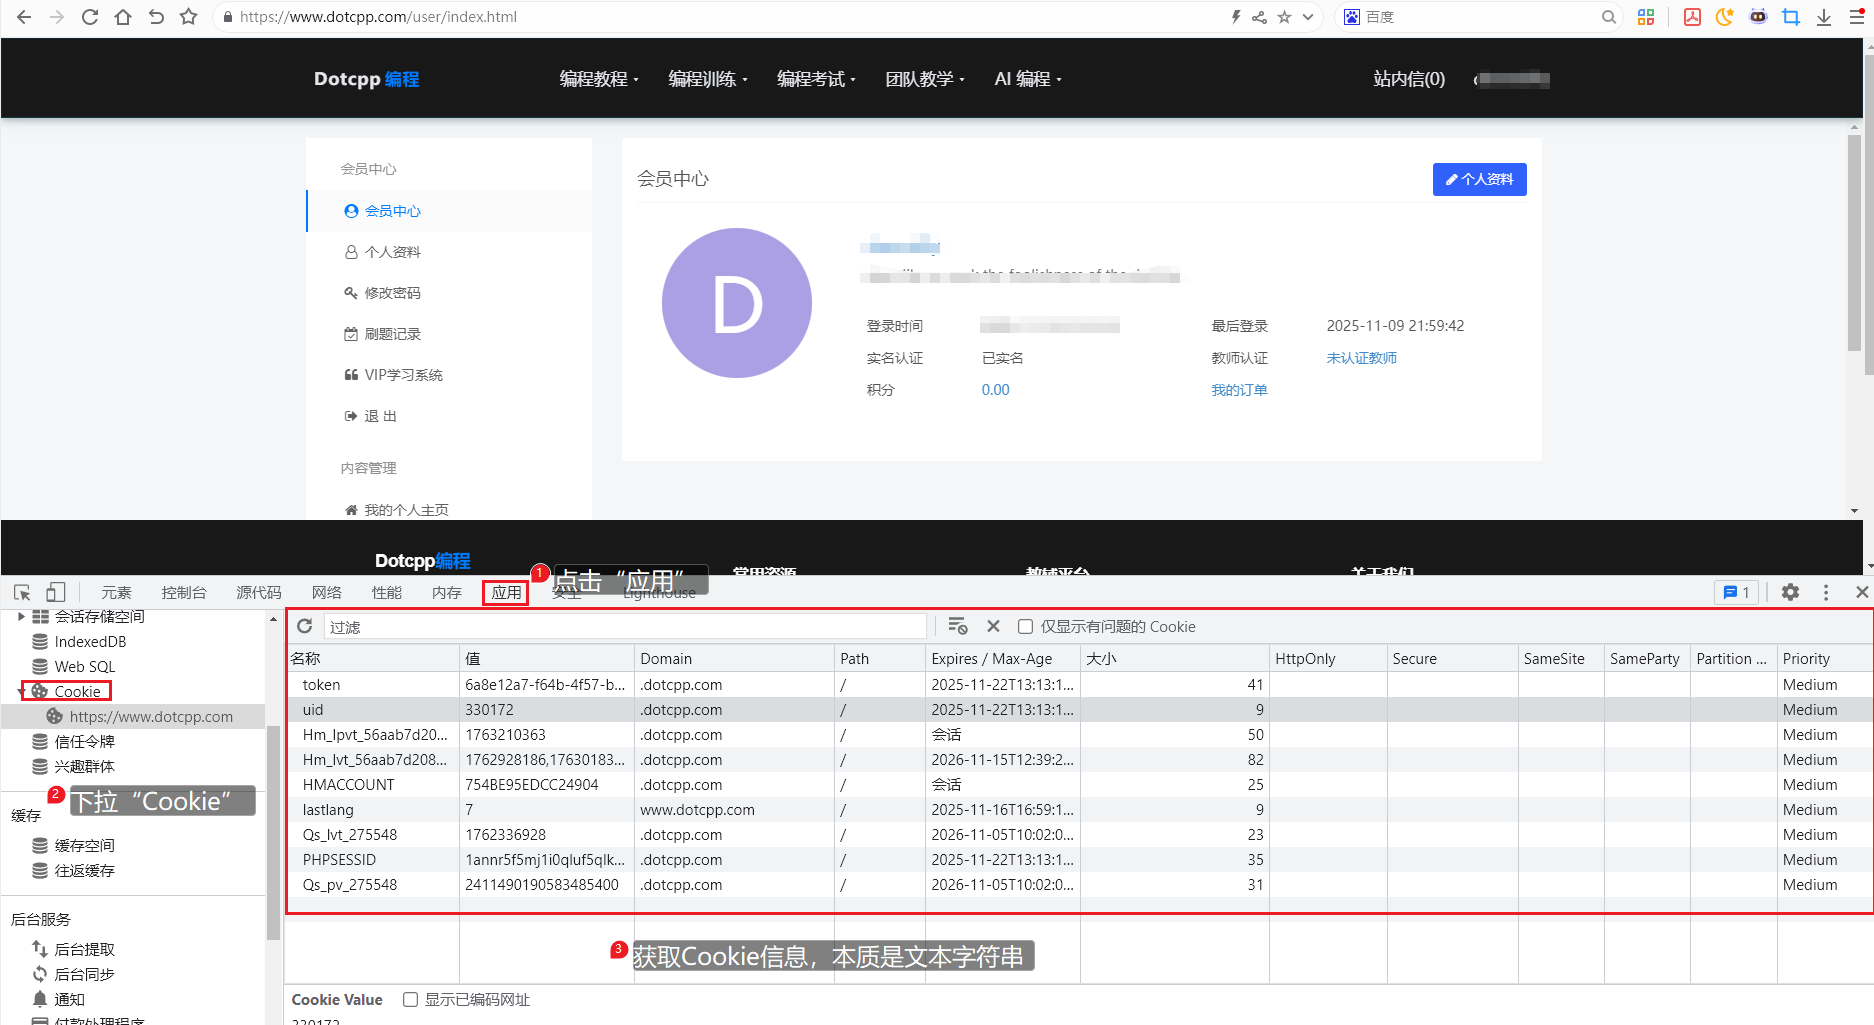
Task: Click the 个人资料 blue button
Action: coord(1479,180)
